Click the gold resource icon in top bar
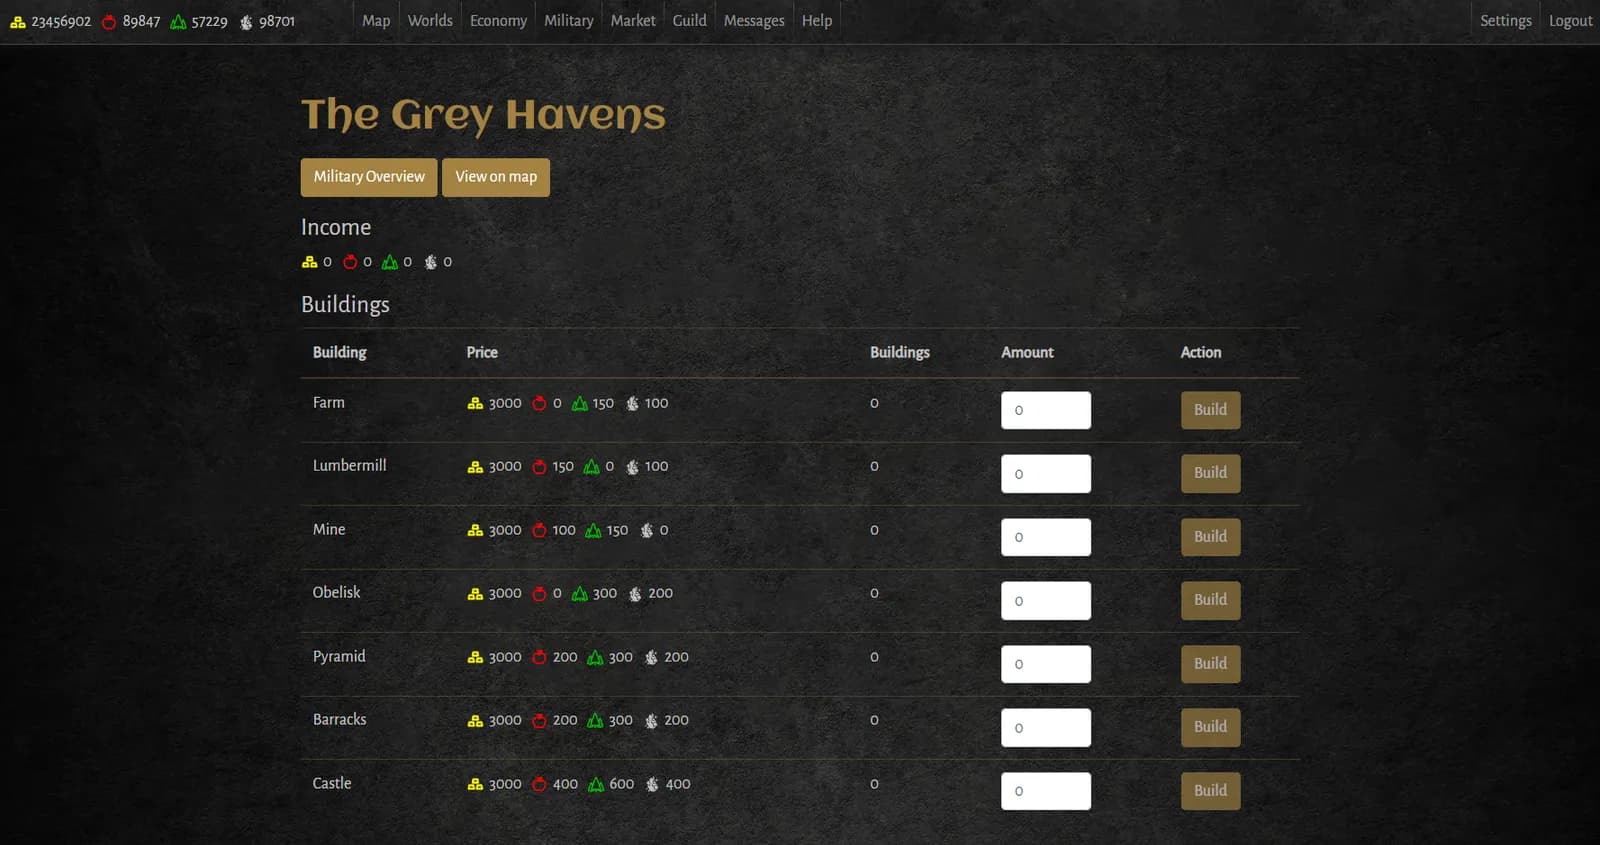The image size is (1600, 845). pyautogui.click(x=18, y=21)
